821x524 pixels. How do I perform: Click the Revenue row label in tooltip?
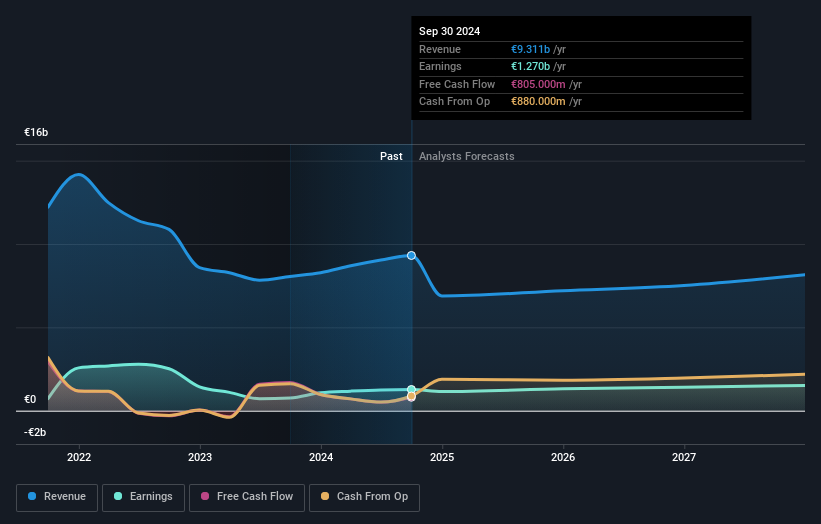point(440,49)
